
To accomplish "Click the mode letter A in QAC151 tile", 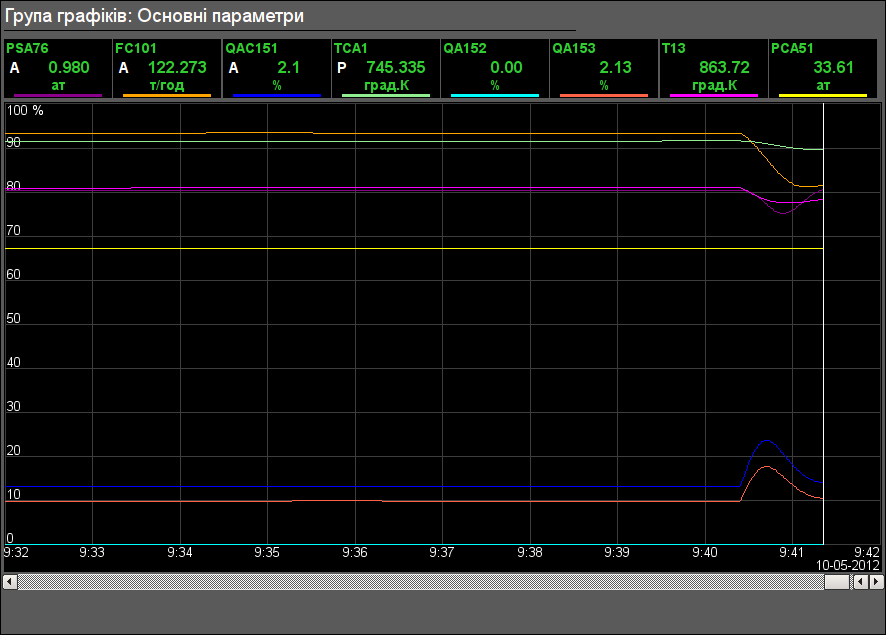I will point(233,68).
